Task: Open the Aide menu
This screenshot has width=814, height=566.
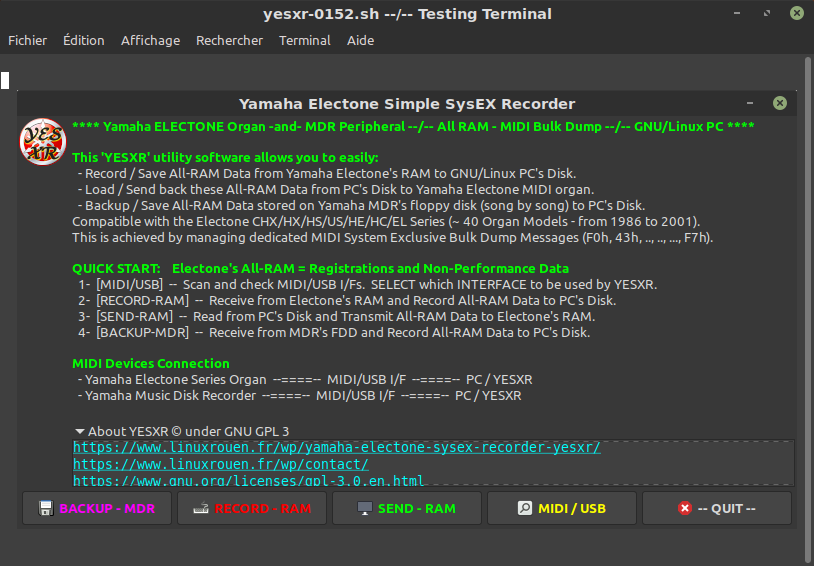Action: coord(360,41)
